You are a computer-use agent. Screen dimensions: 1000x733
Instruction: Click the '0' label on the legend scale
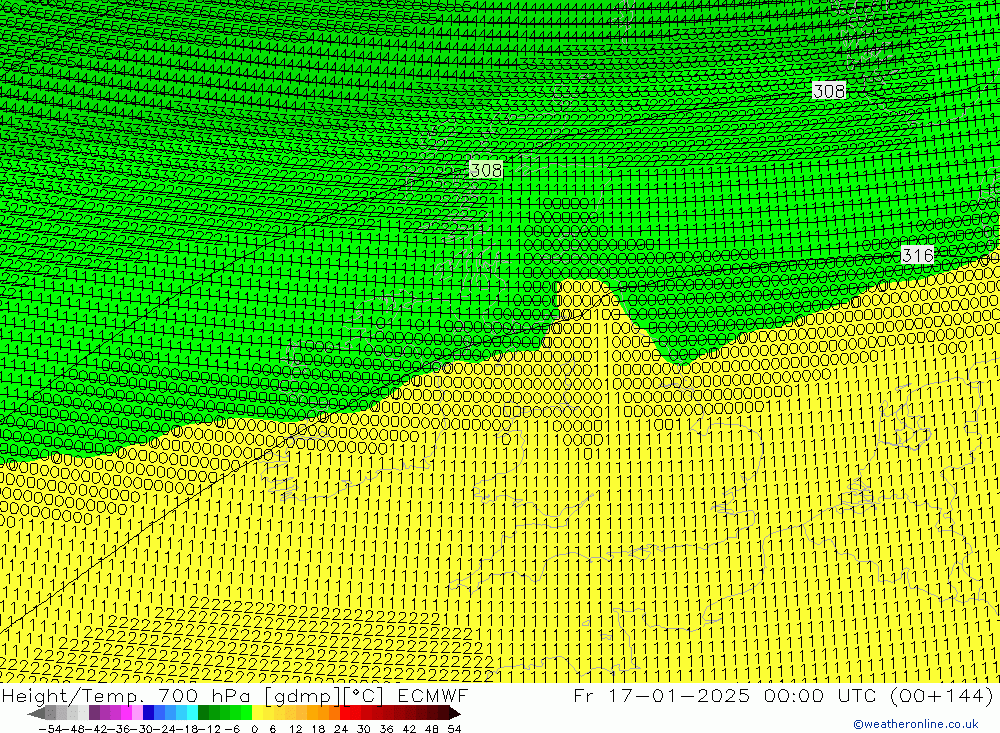click(254, 729)
